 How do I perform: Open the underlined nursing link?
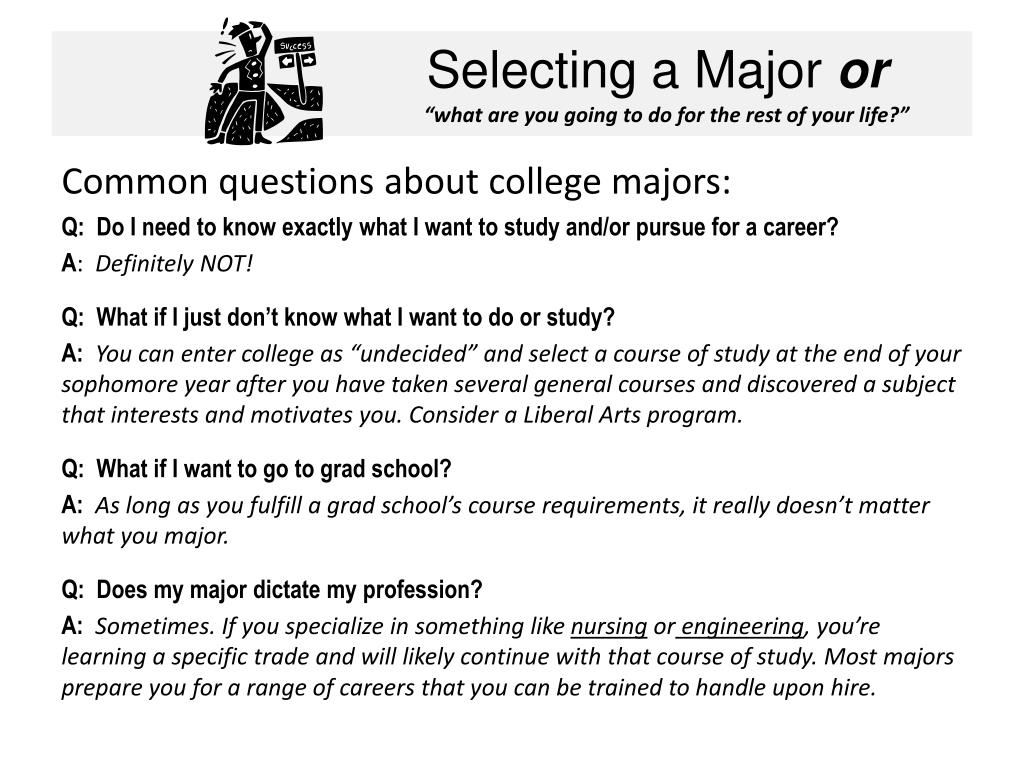point(609,626)
